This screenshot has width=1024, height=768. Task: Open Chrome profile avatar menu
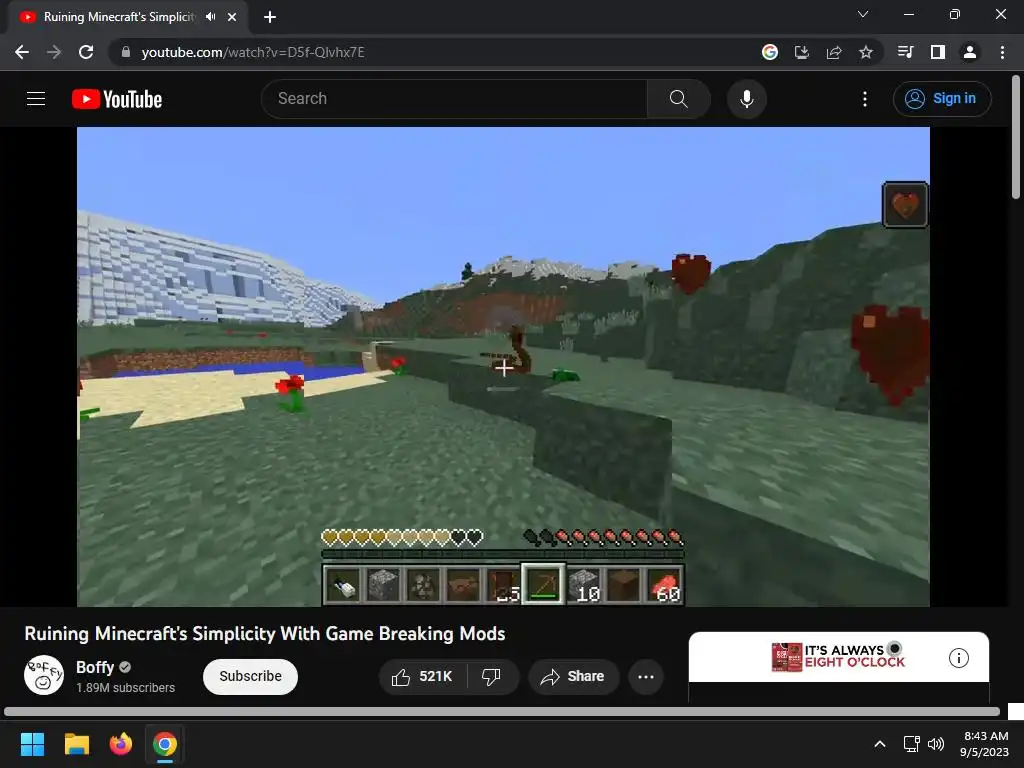coord(970,52)
